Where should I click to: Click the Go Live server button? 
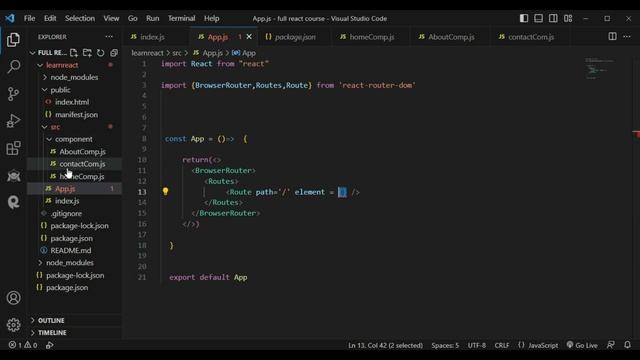coord(582,345)
